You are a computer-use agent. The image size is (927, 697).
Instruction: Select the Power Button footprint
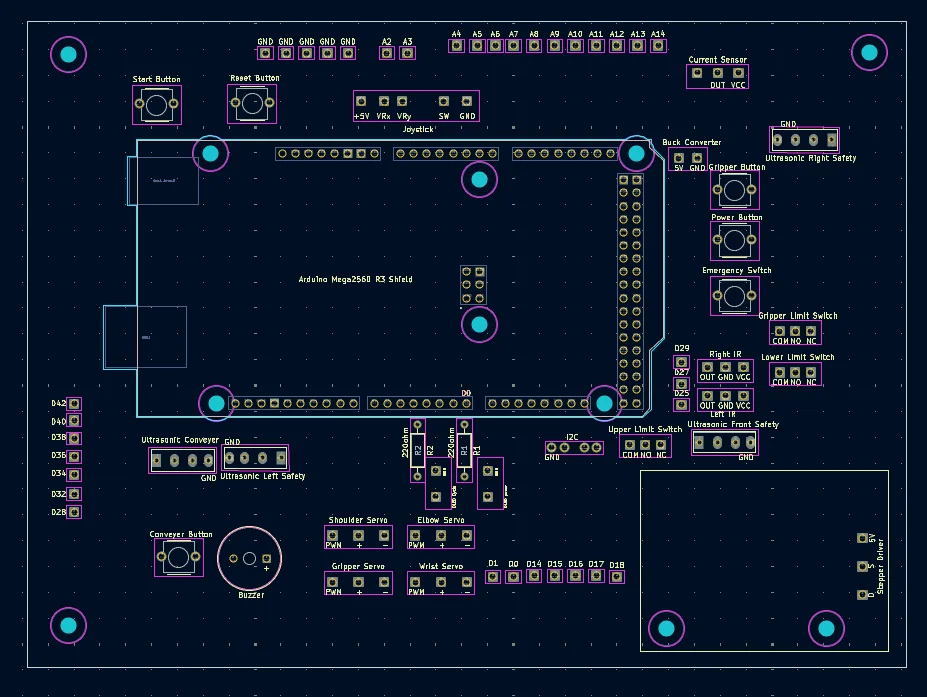735,241
